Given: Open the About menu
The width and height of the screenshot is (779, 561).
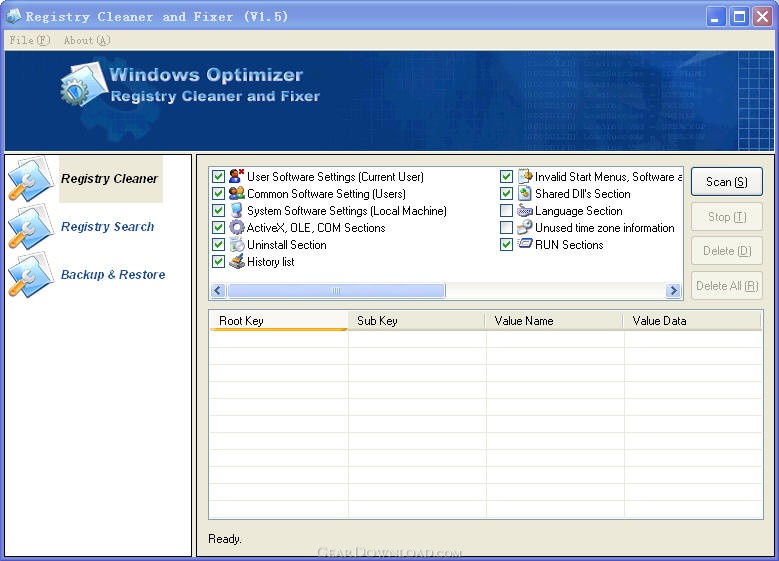Looking at the screenshot, I should point(87,40).
